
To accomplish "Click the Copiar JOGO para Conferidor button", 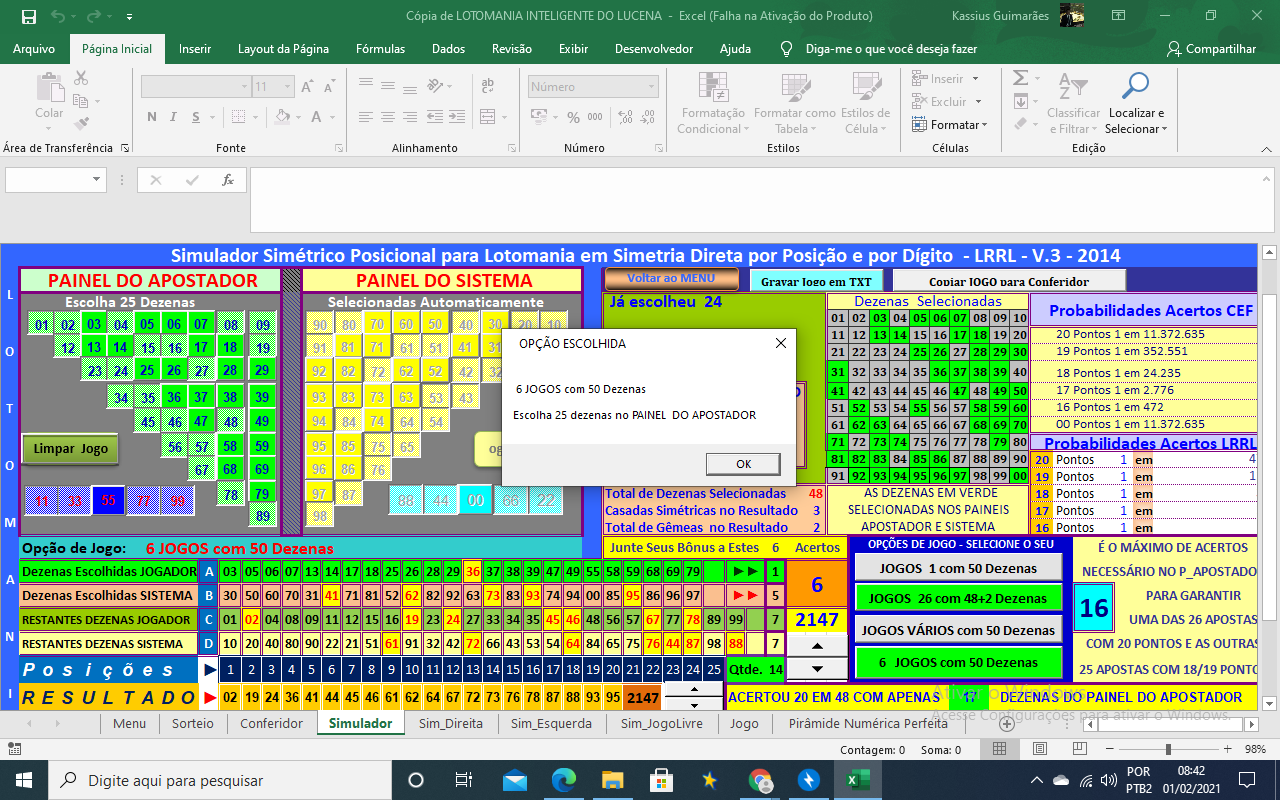I will point(1009,281).
